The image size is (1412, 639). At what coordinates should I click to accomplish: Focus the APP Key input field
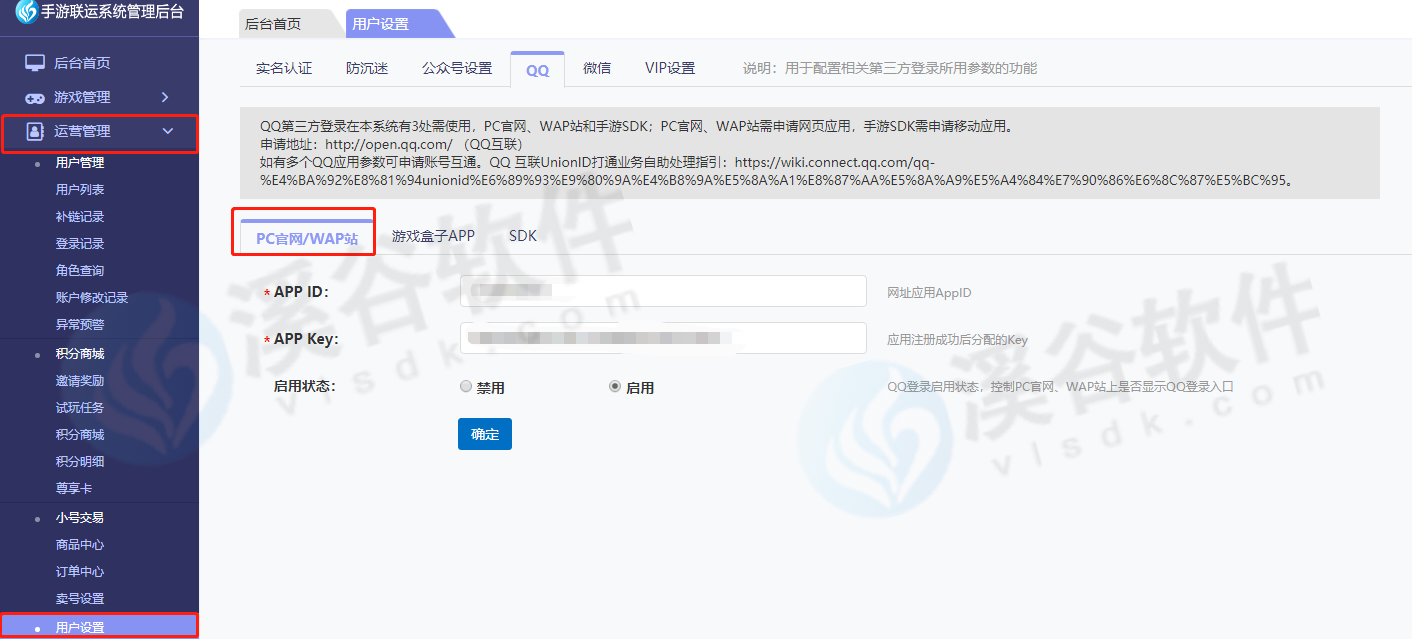pos(662,338)
